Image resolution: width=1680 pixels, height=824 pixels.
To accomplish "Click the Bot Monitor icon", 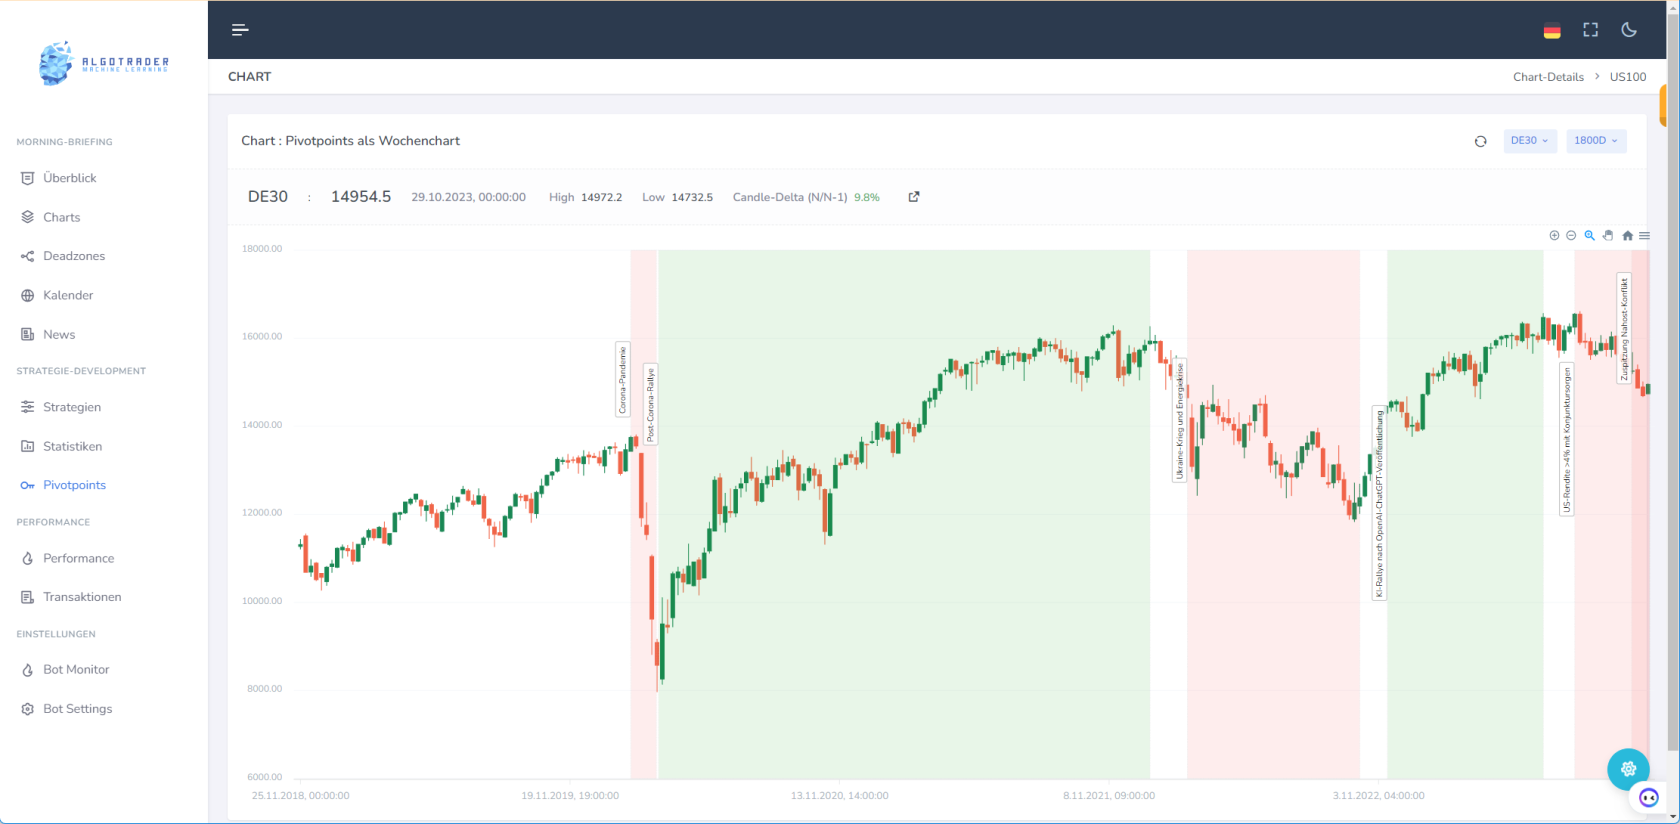I will tap(27, 670).
